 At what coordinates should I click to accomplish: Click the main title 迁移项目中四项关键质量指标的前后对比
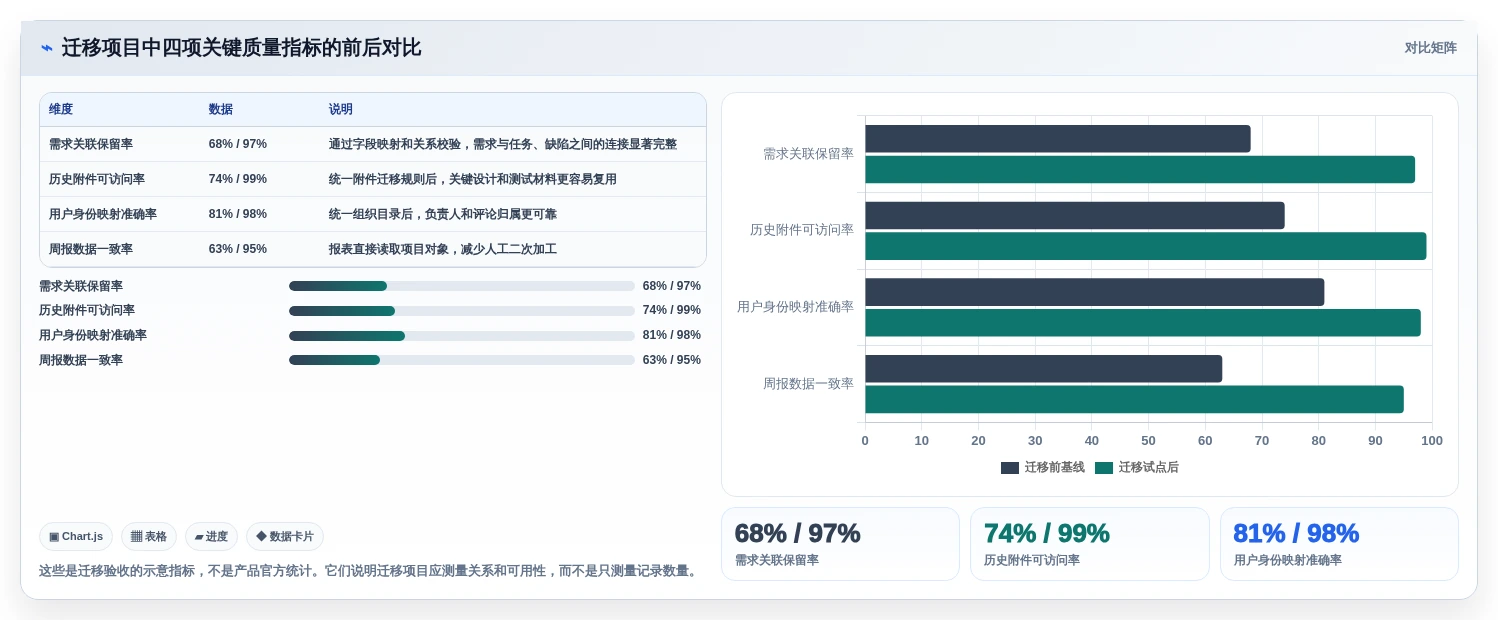point(241,48)
